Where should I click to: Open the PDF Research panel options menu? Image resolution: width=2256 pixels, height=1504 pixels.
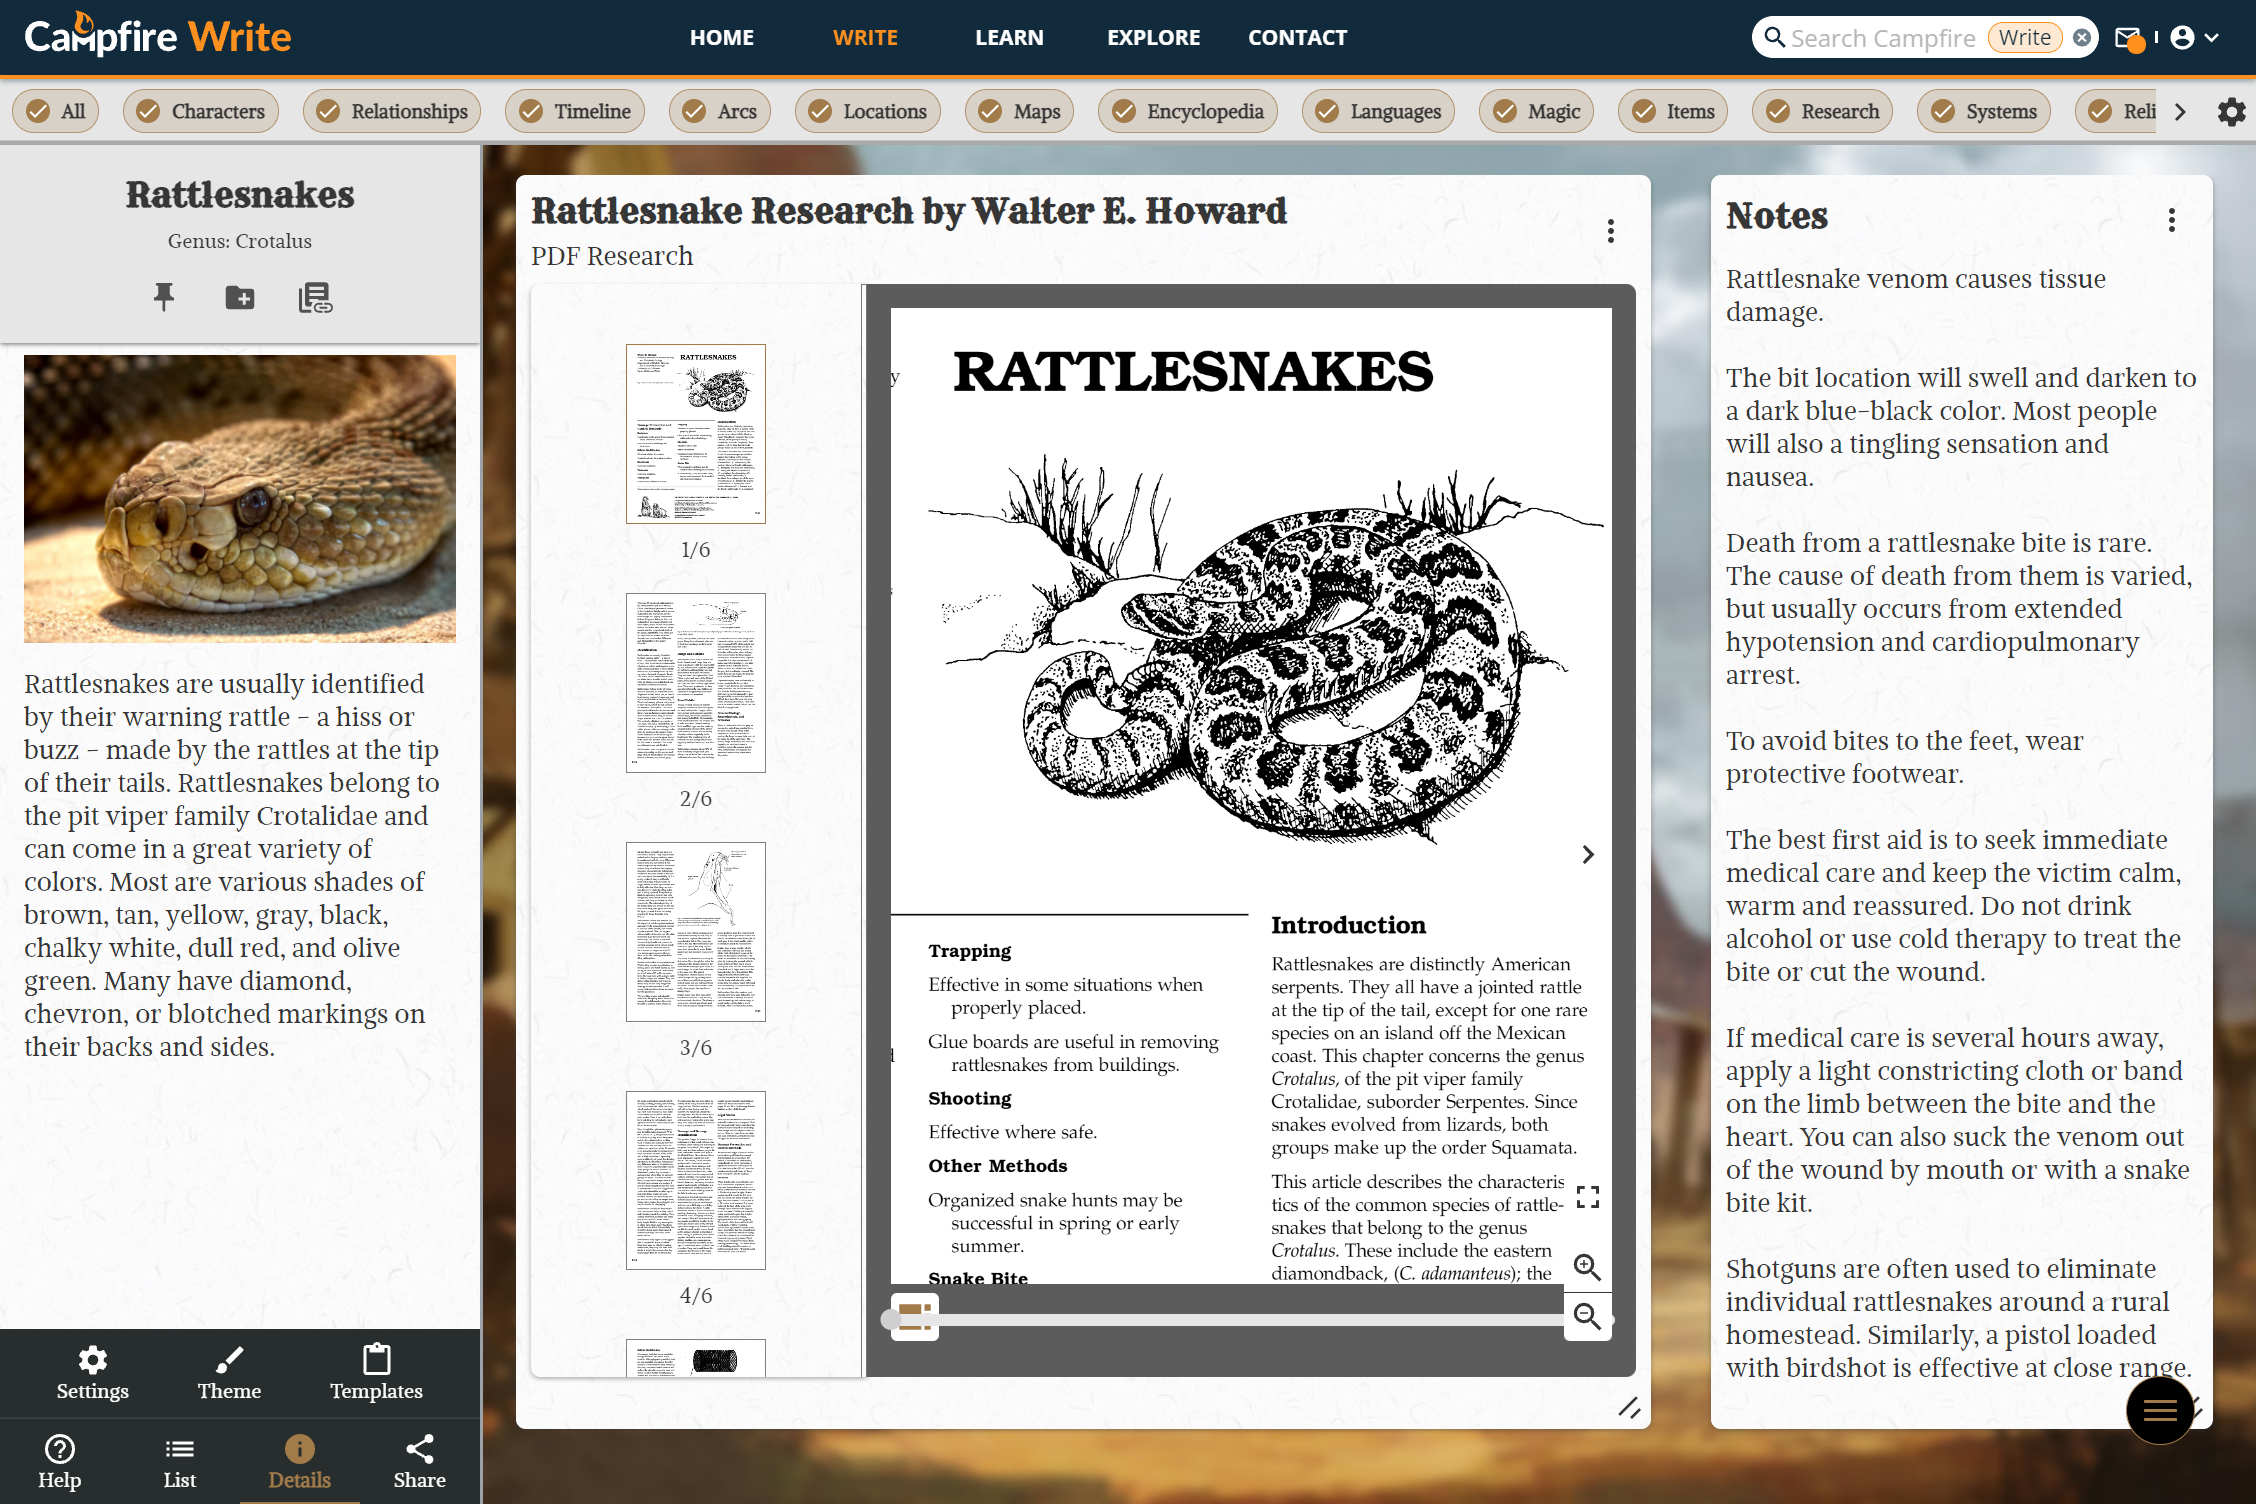pyautogui.click(x=1610, y=231)
